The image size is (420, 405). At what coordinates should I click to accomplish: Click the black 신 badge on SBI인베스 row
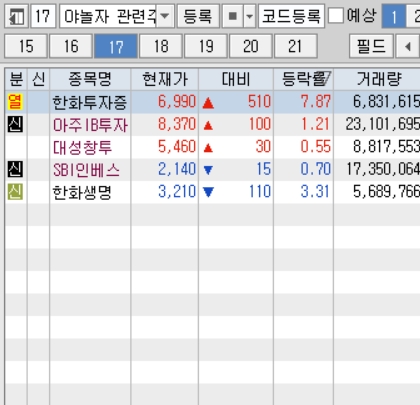(x=15, y=169)
